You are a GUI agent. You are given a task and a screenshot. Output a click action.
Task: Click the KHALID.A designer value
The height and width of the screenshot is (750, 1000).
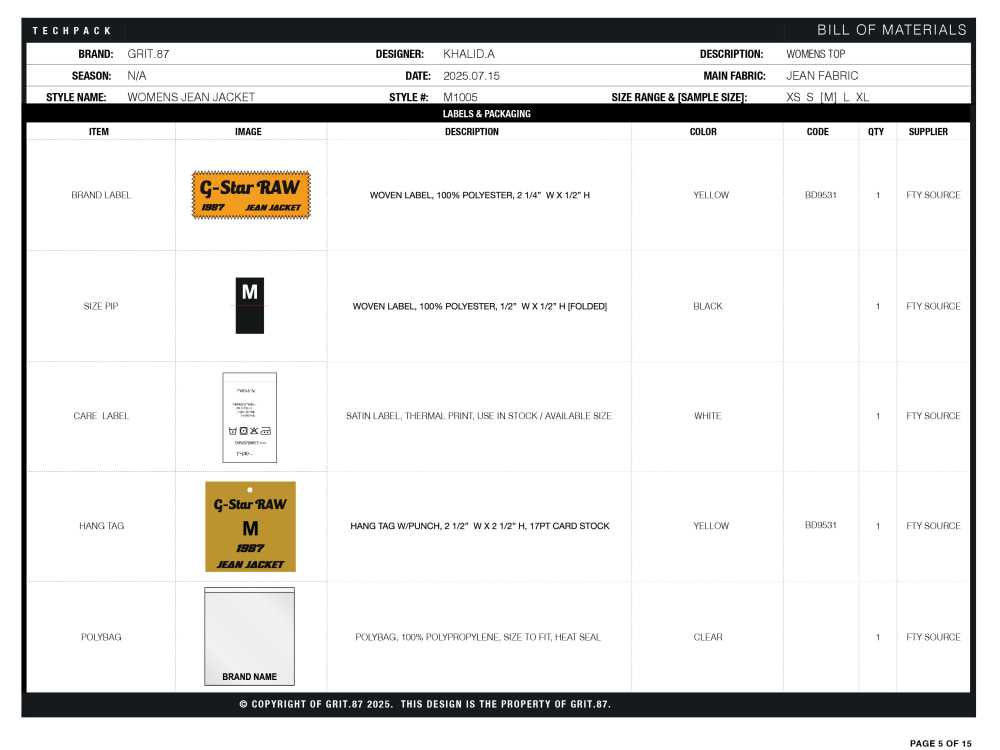(469, 54)
